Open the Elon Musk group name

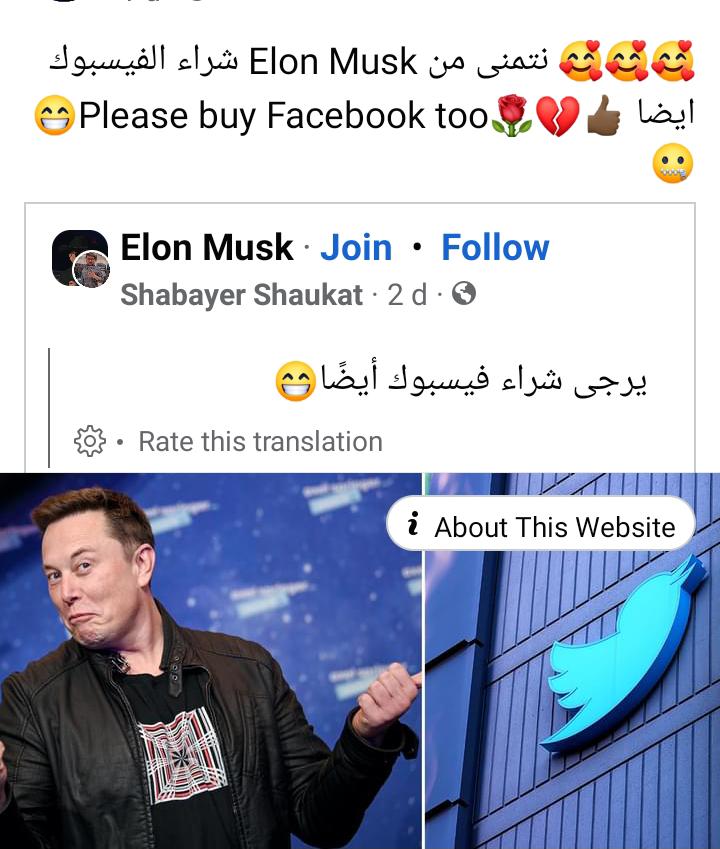[x=206, y=247]
